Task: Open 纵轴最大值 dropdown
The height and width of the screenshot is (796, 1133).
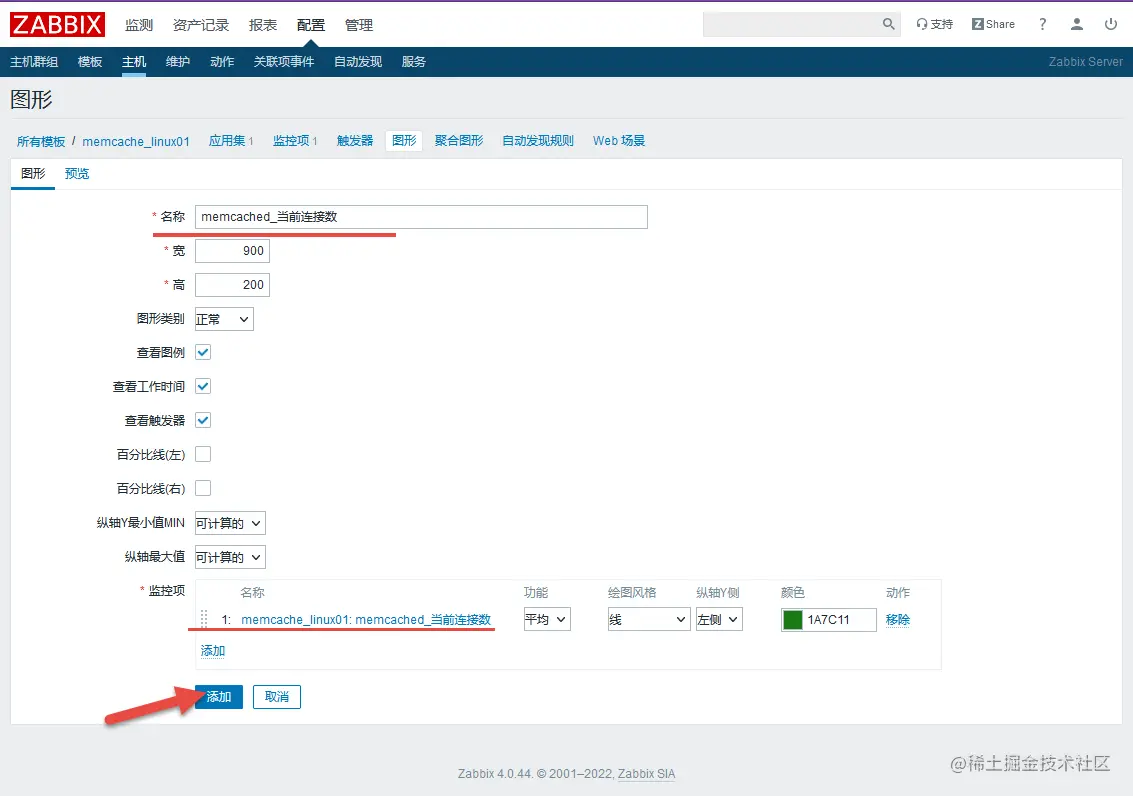Action: coord(231,557)
